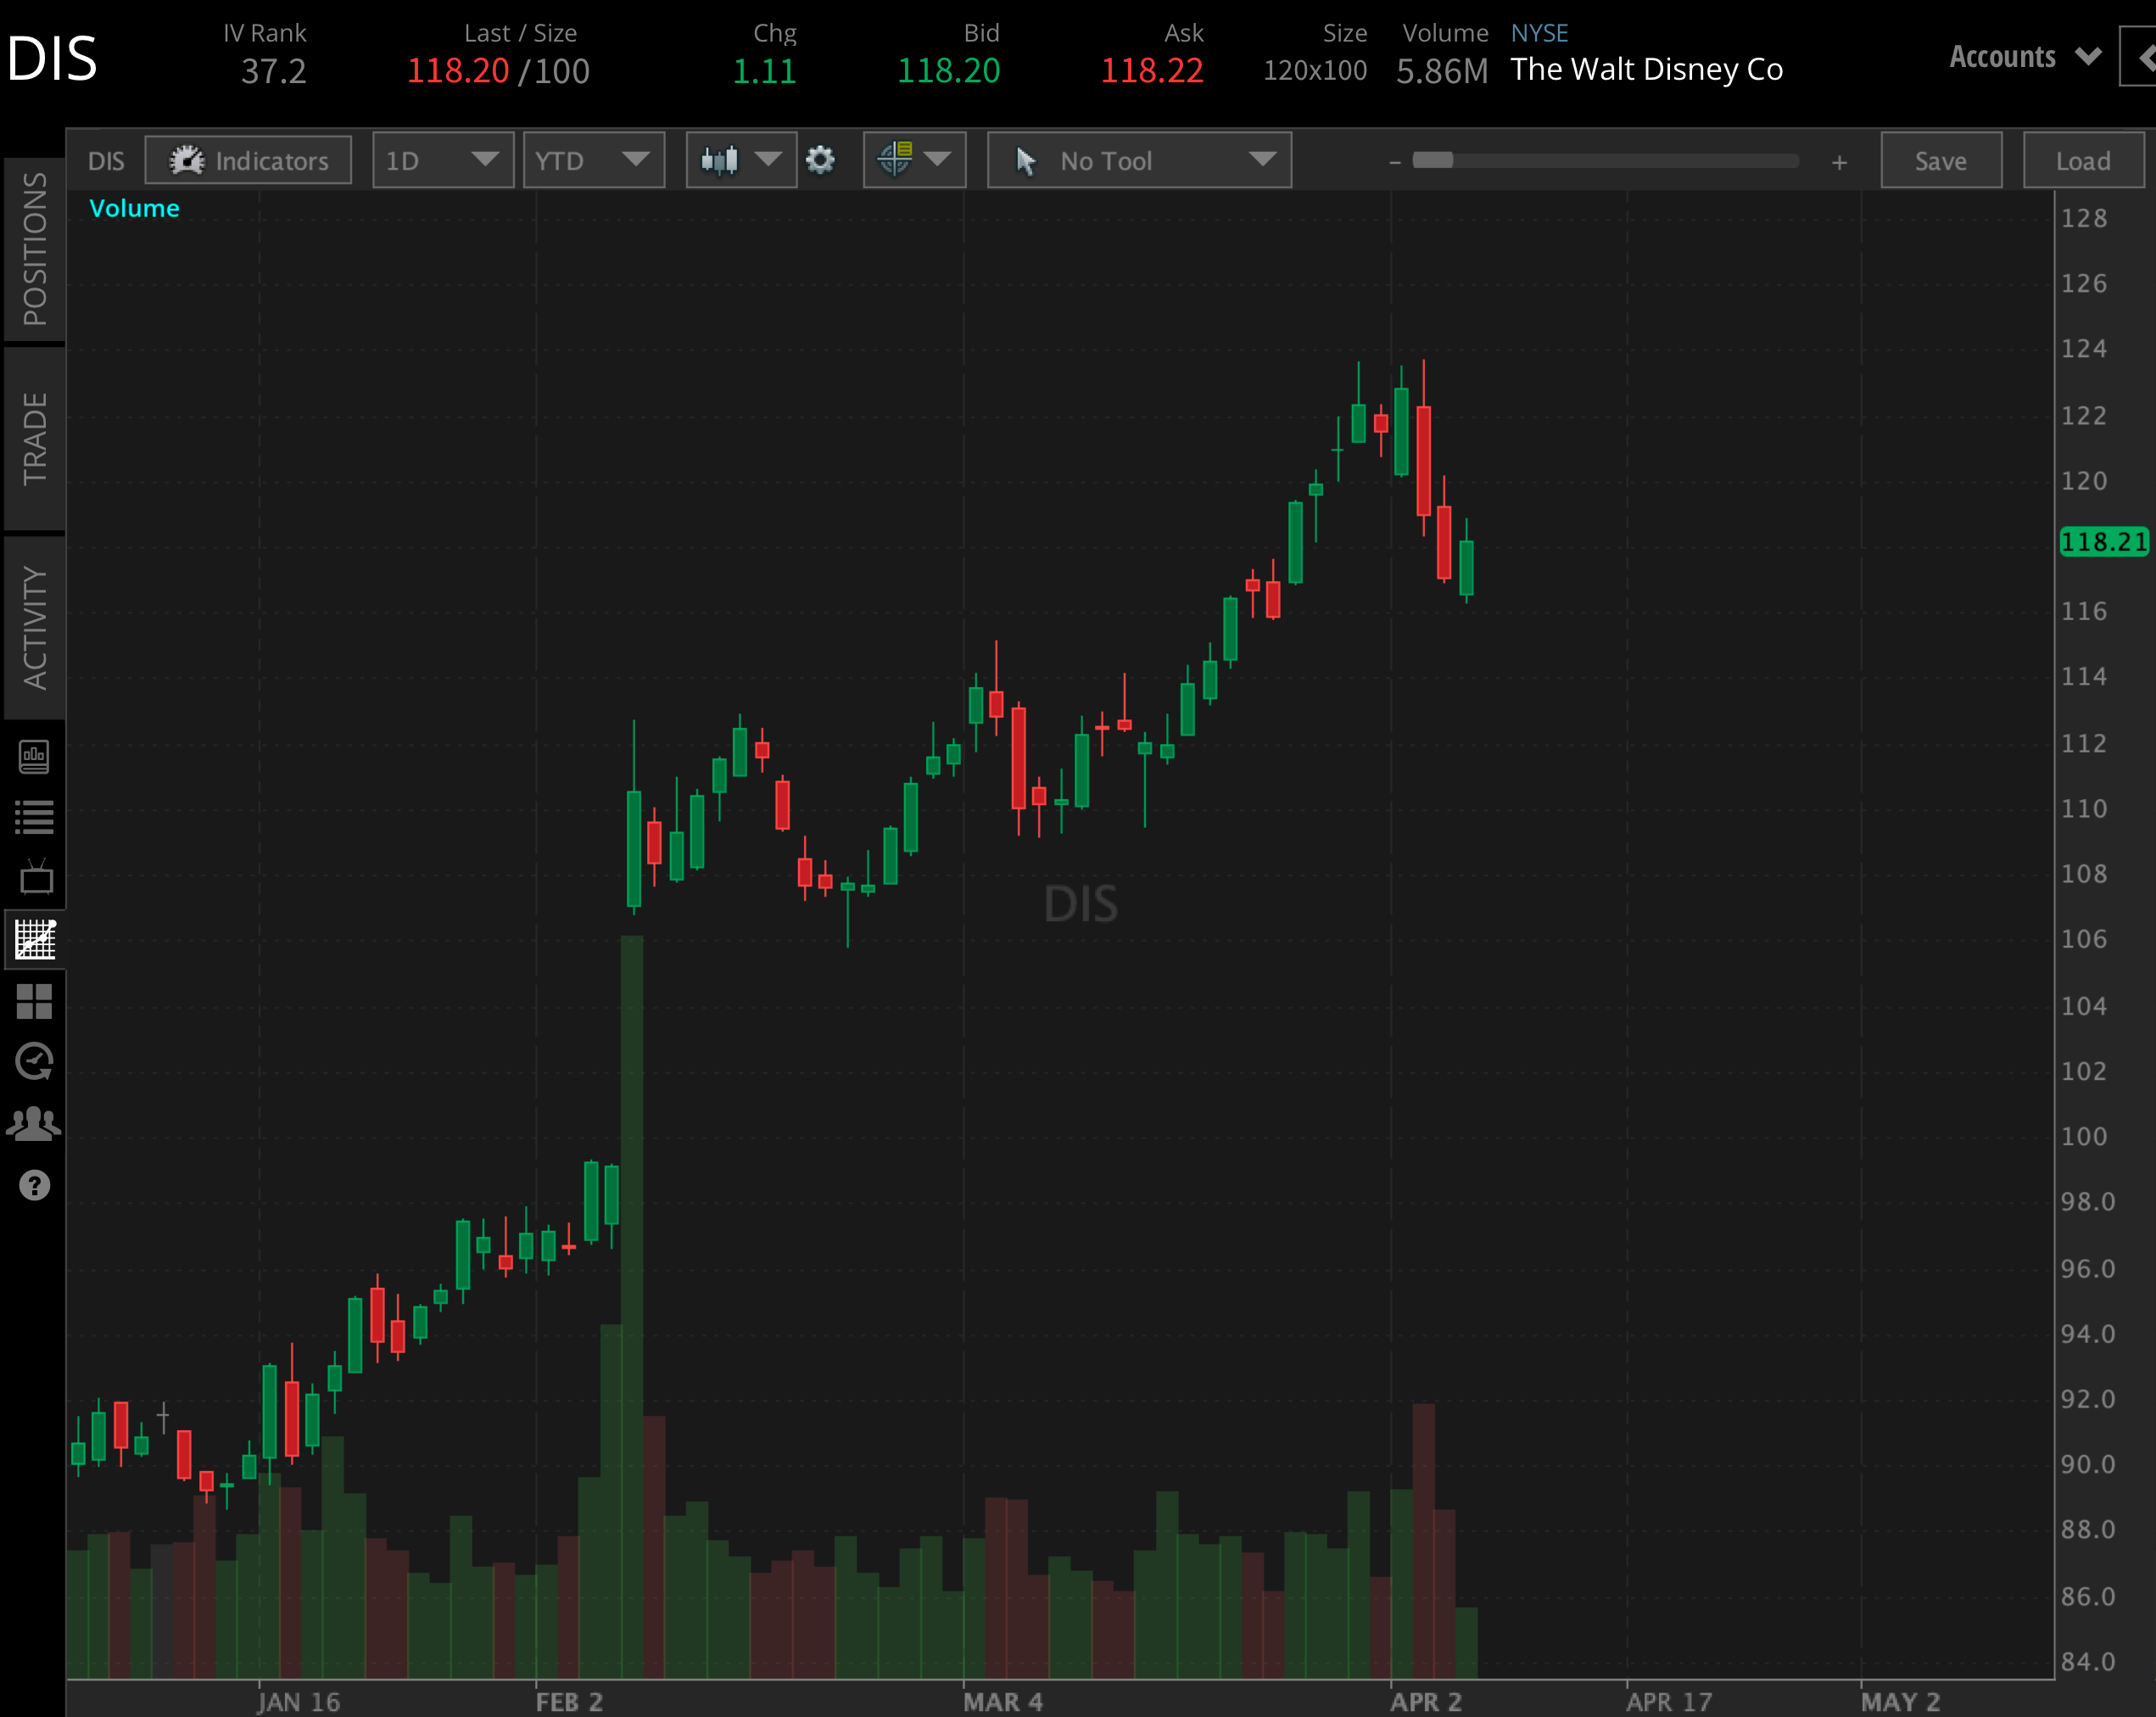Open the TV/video content panel

coord(35,878)
